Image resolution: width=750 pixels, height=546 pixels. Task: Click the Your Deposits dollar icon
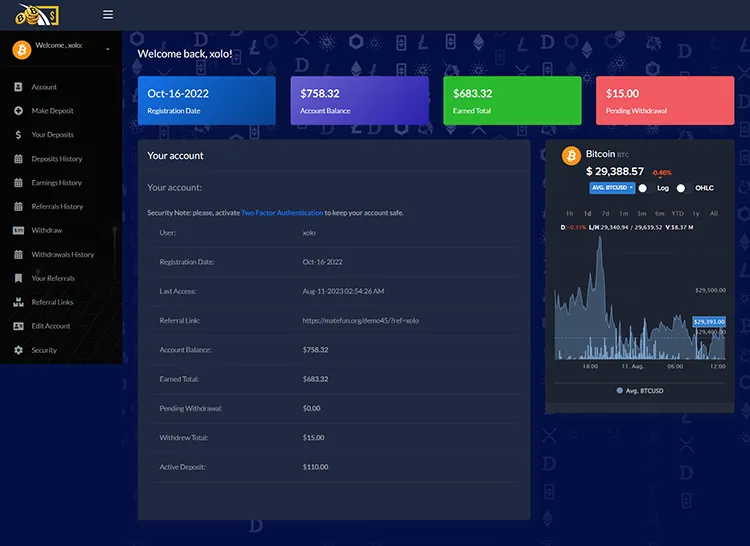(18, 134)
